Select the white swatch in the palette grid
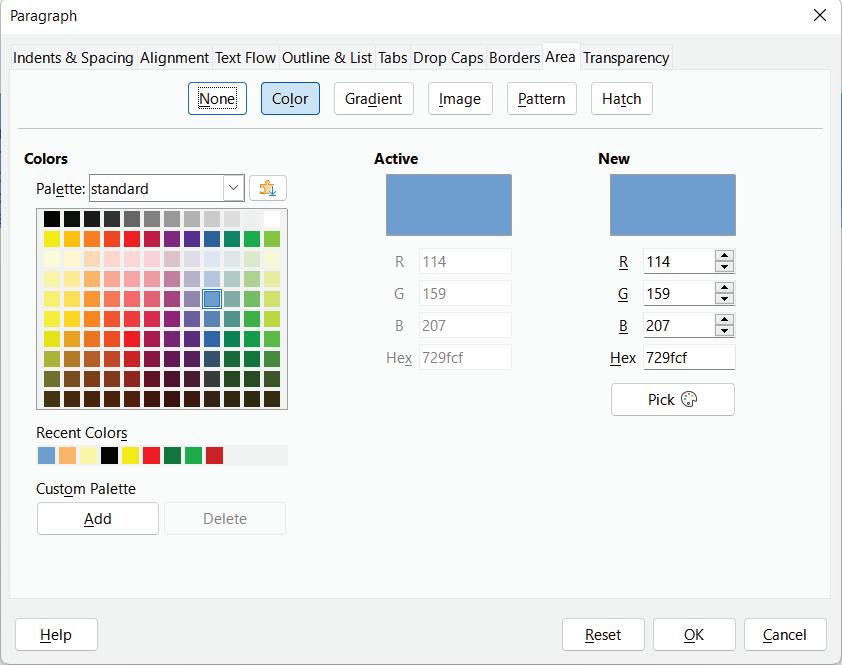Viewport: 842px width, 665px height. pyautogui.click(x=272, y=219)
